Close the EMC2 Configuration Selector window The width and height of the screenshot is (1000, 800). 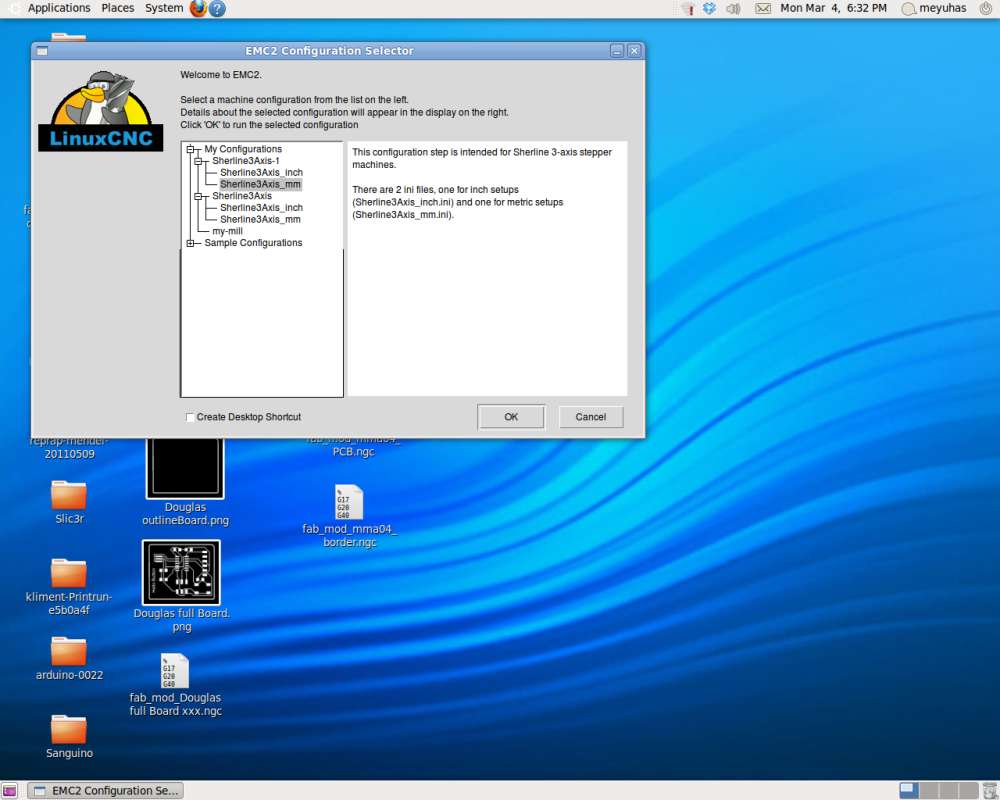[x=634, y=51]
